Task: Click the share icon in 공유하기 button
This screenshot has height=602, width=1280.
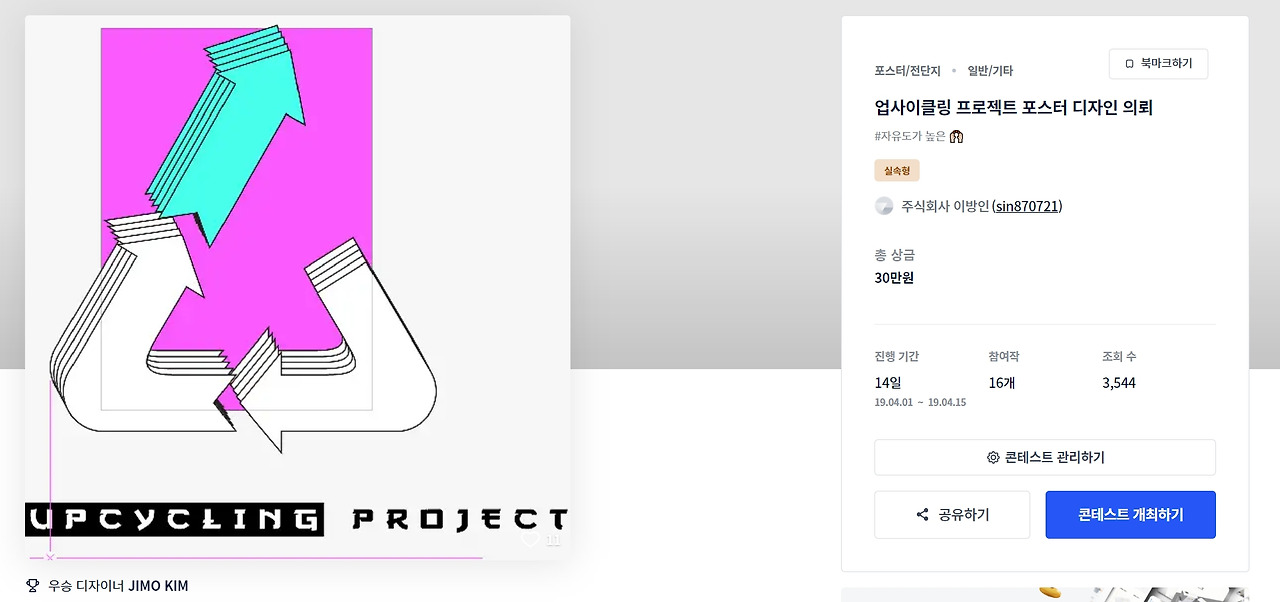Action: [x=922, y=515]
